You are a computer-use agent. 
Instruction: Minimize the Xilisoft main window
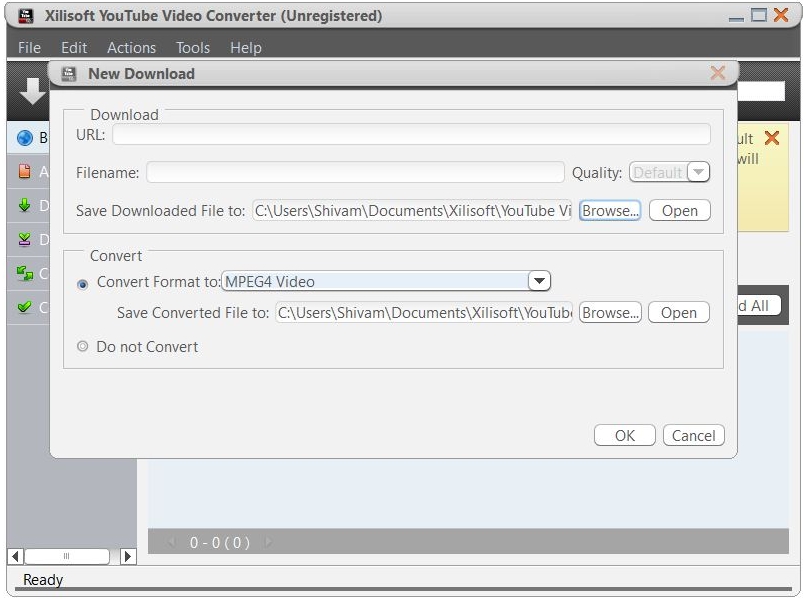click(736, 18)
